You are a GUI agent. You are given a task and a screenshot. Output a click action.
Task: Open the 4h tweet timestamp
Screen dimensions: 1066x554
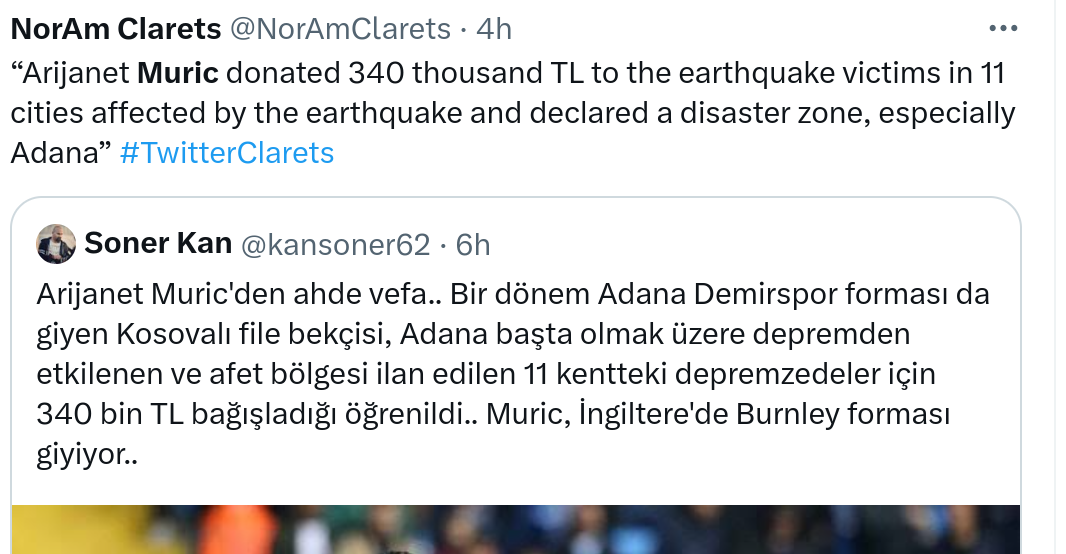click(494, 30)
